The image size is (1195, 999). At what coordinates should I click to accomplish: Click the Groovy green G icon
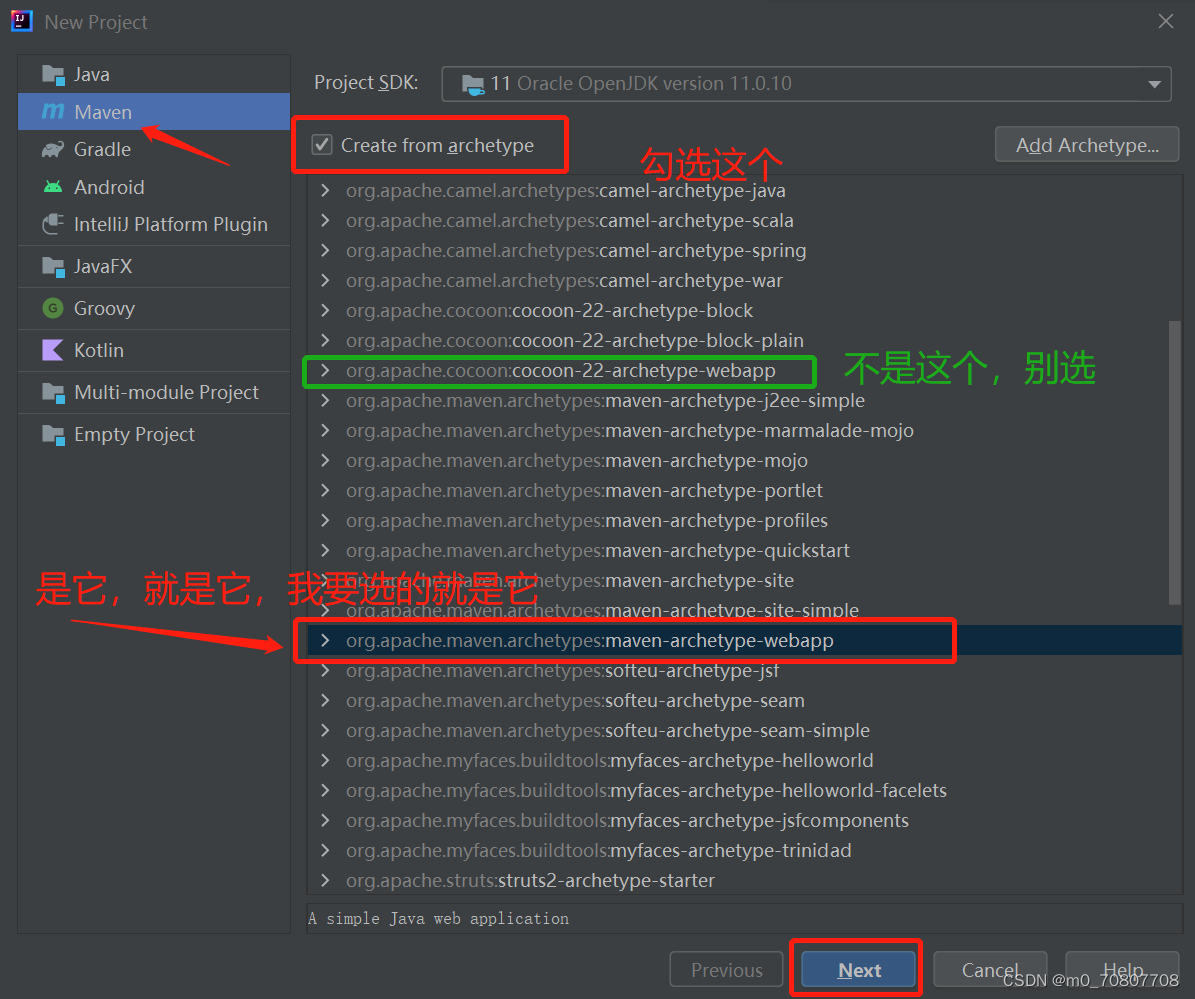tap(53, 309)
